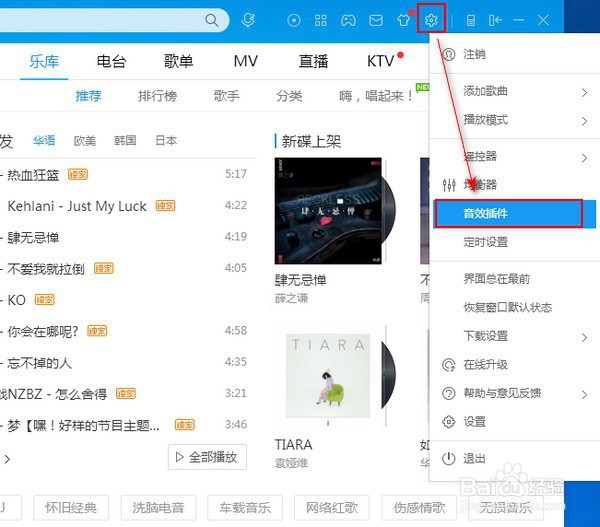Open the skin T-shirt icon
600x527 pixels.
(403, 20)
